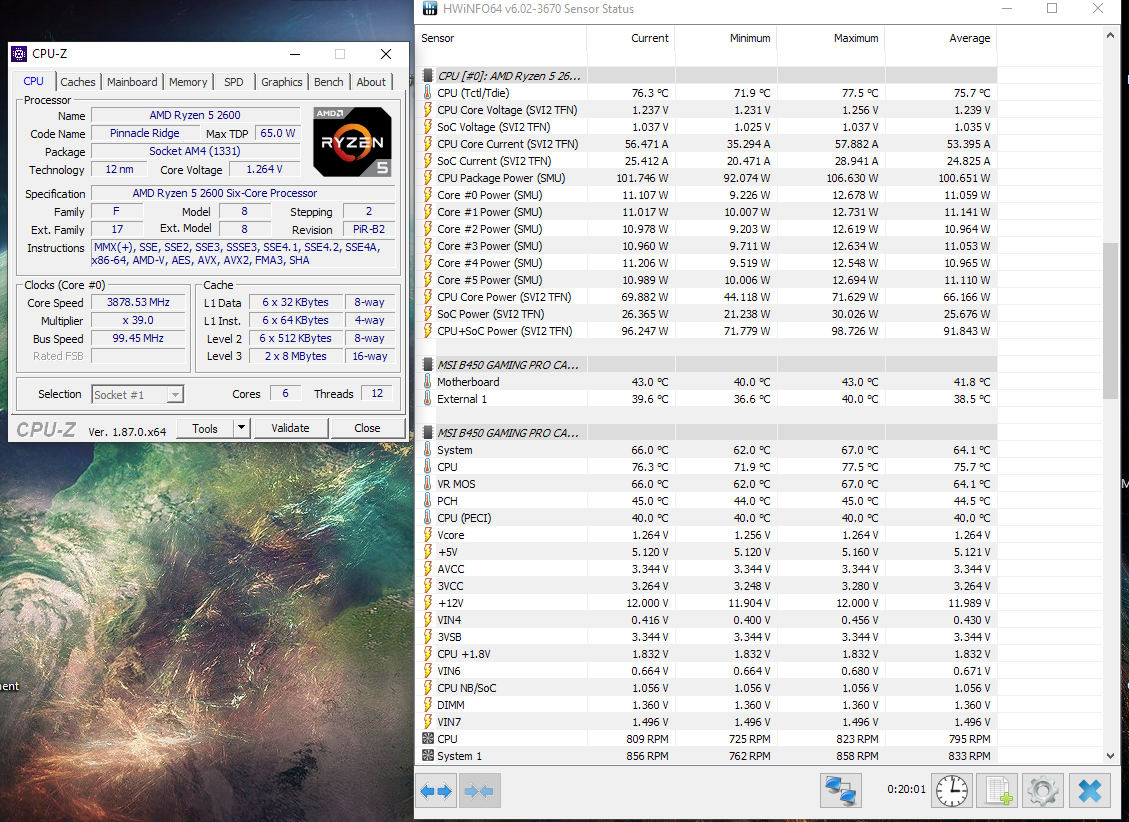Click the scroll-up arrow of HWiNFO sensor list
Screen dimensions: 1129x822
pyautogui.click(x=1110, y=35)
